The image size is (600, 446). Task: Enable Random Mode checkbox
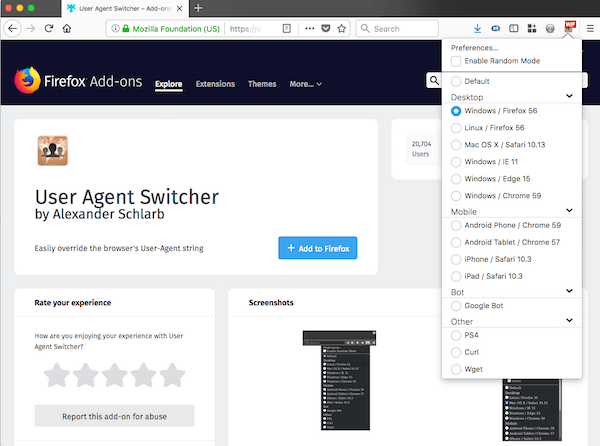[456, 61]
